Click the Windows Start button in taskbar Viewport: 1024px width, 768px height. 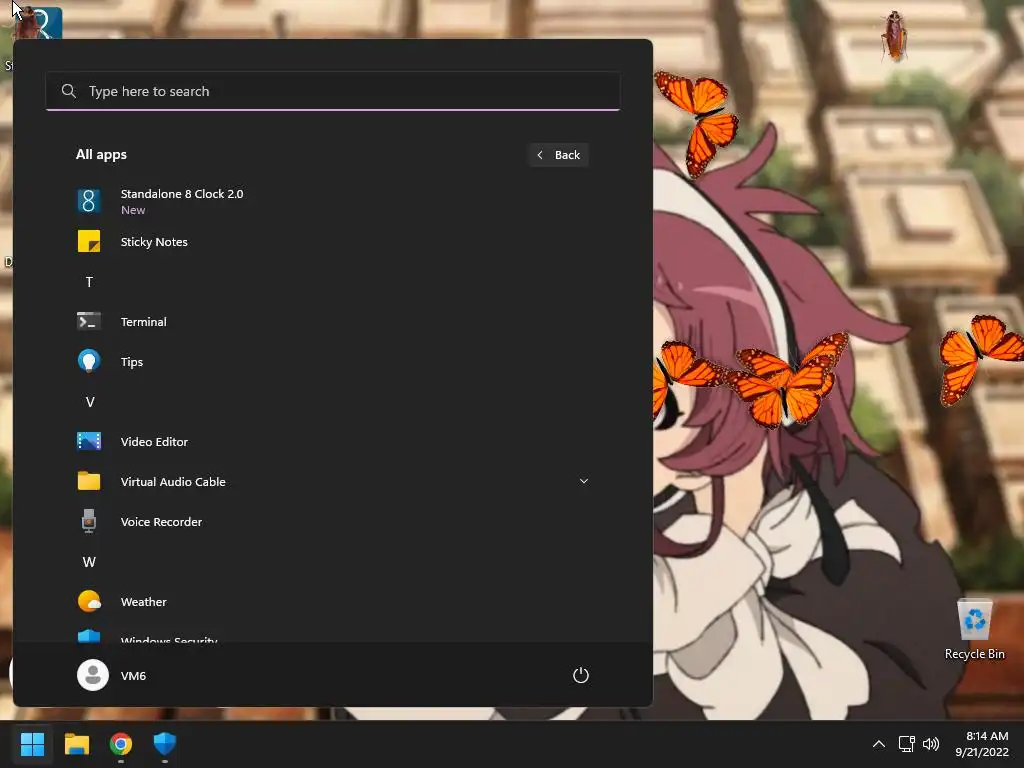point(32,744)
